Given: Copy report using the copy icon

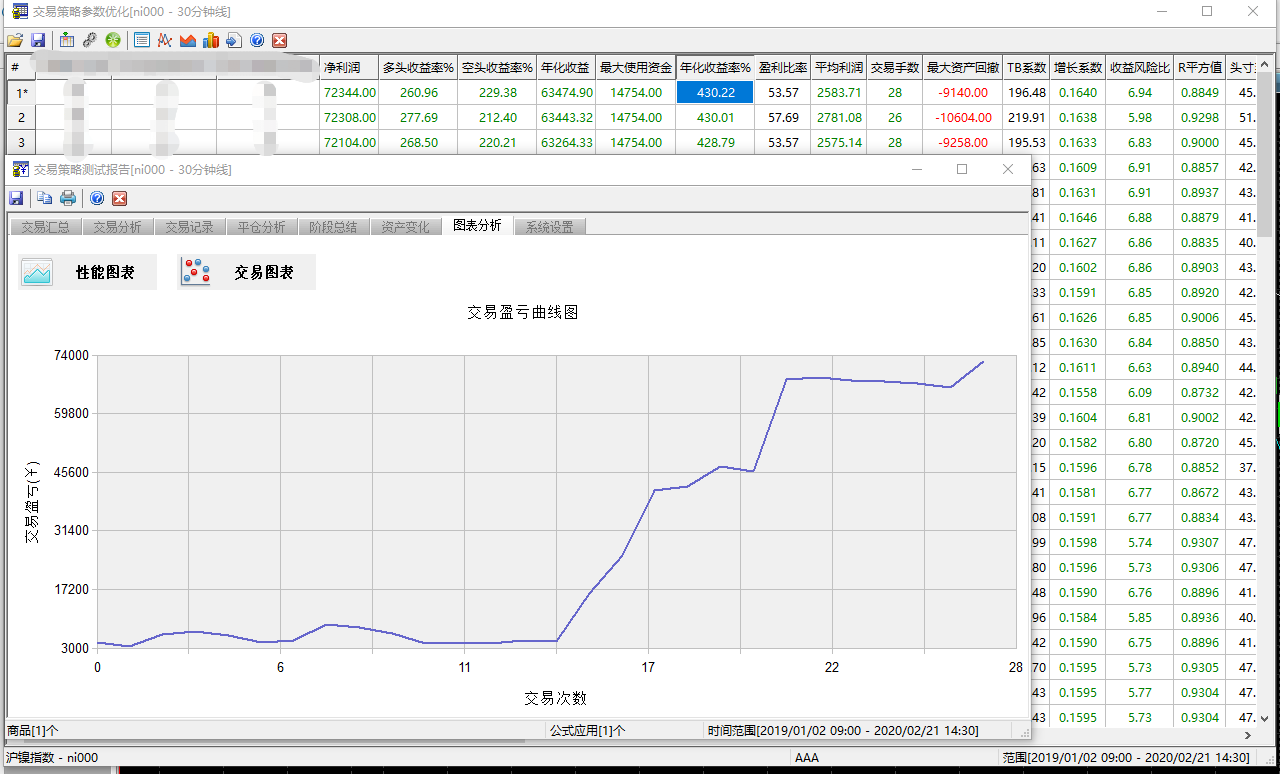Looking at the screenshot, I should [45, 198].
